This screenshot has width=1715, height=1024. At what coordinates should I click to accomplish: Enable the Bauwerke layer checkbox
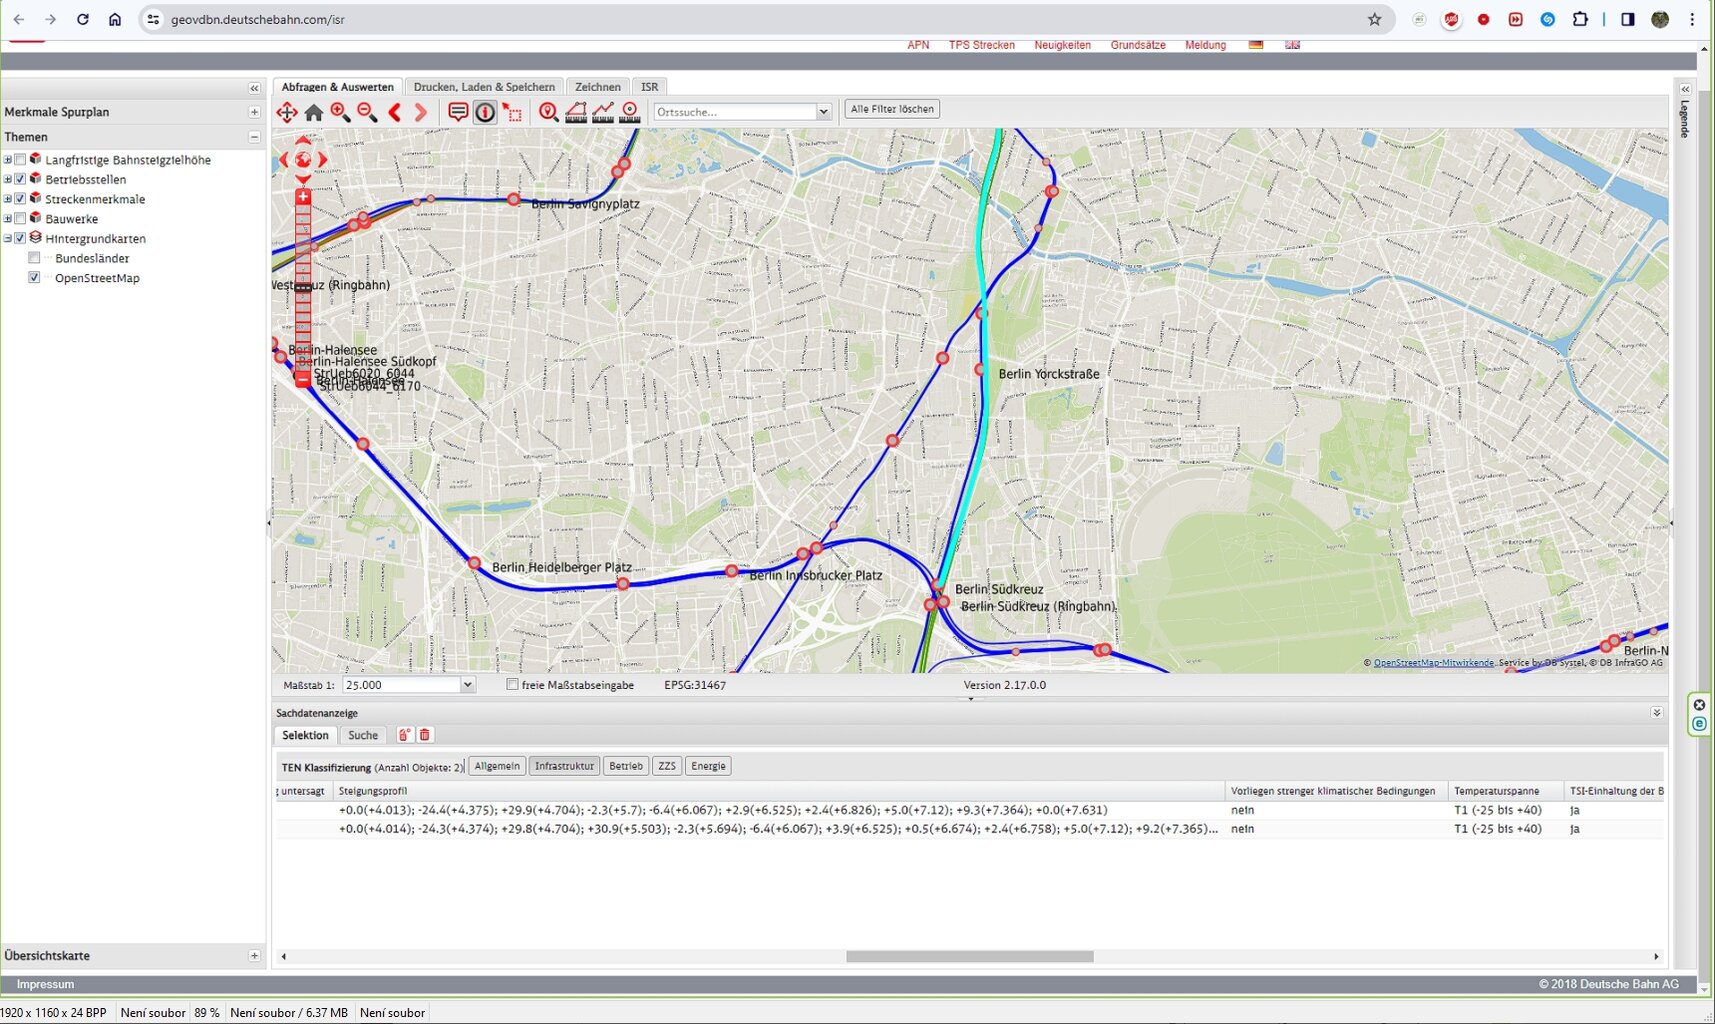coord(20,219)
